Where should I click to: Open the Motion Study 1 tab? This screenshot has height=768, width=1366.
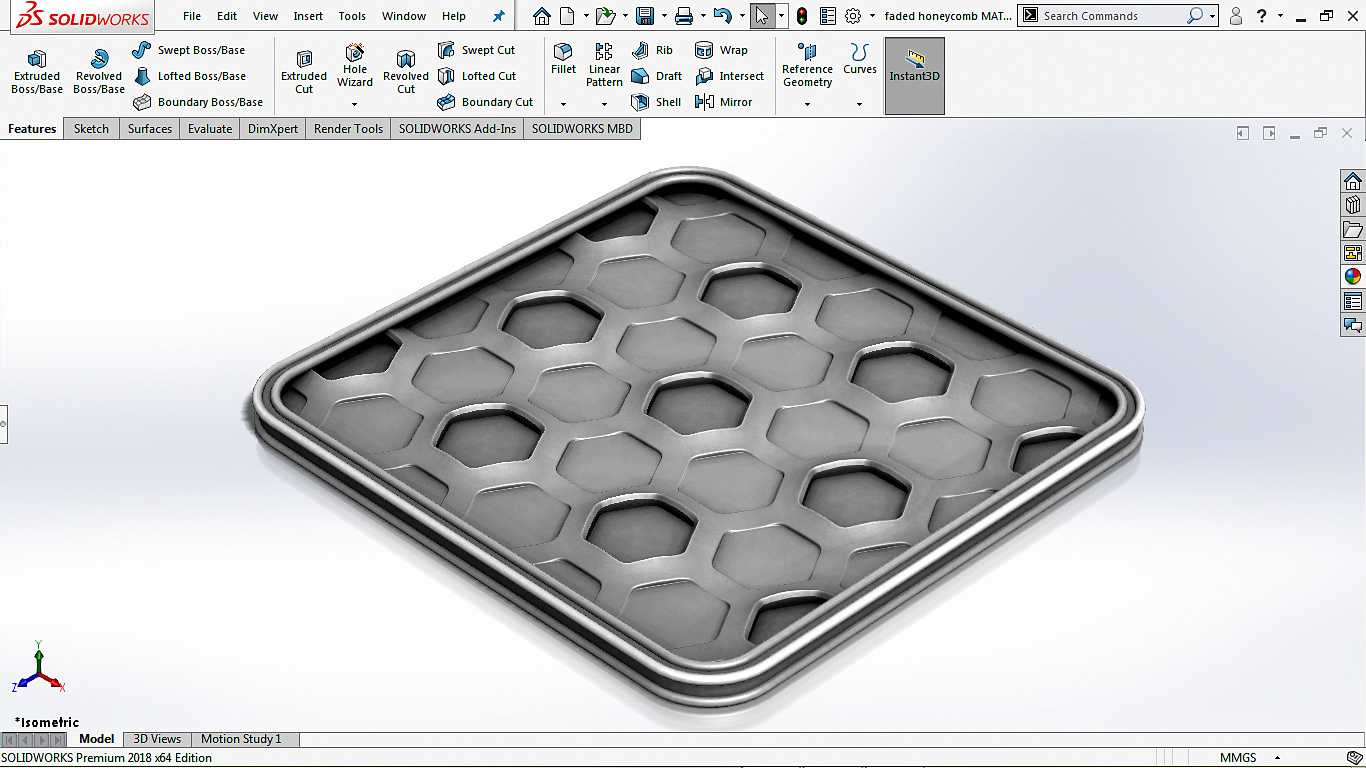pos(241,739)
